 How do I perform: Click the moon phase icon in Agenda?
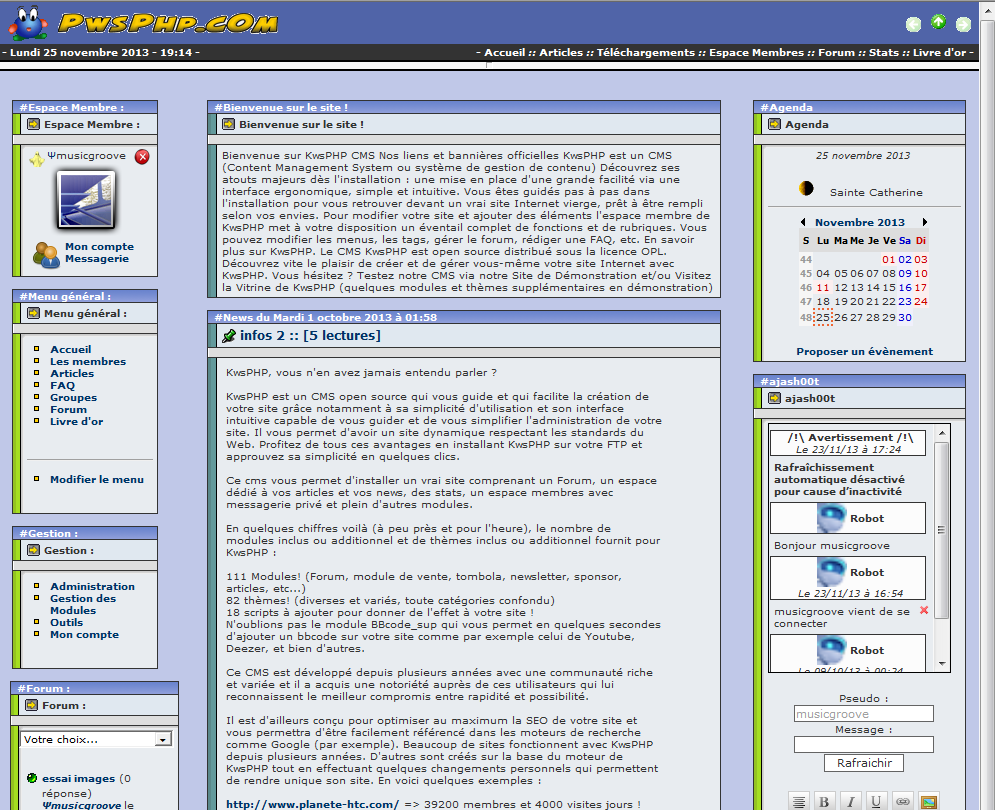[806, 189]
